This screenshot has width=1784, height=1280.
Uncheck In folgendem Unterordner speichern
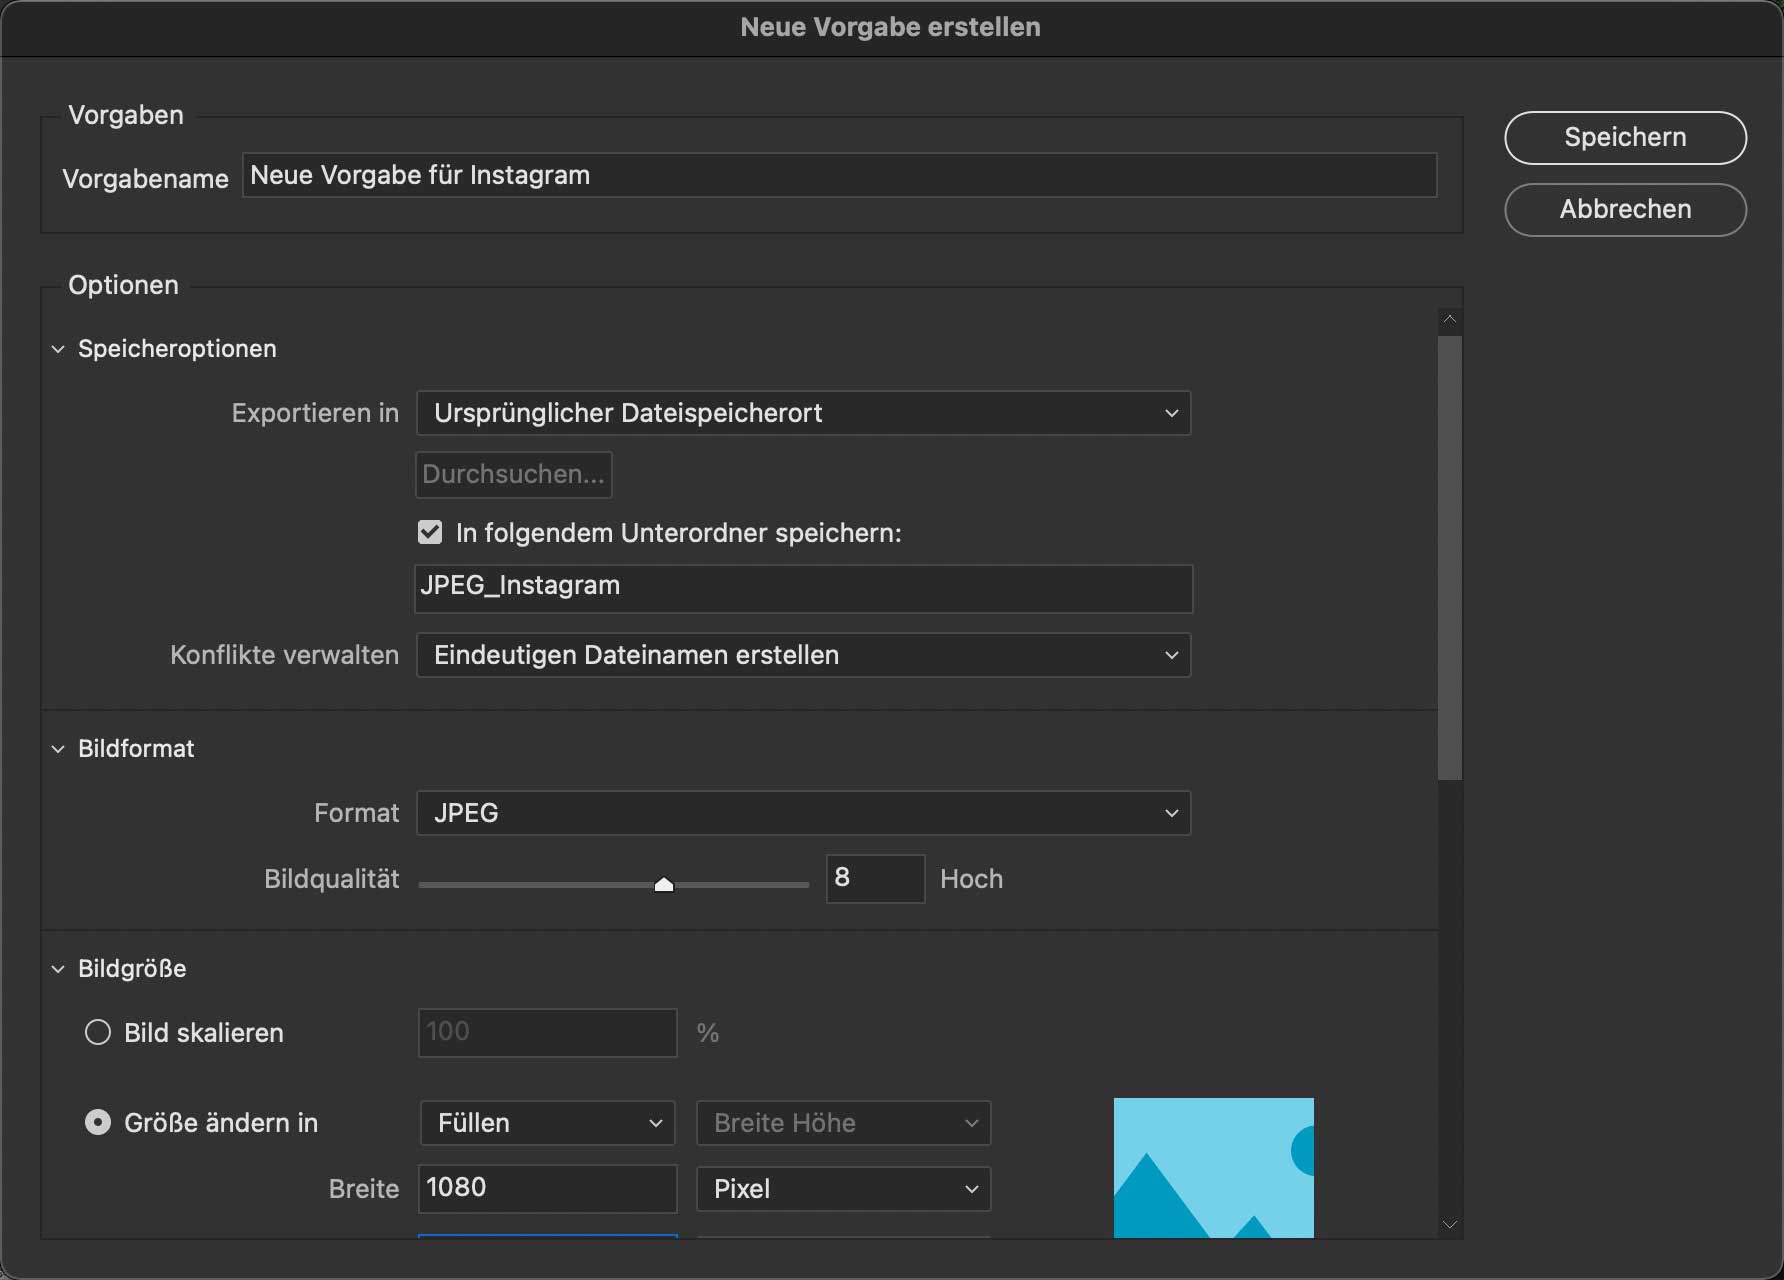point(430,533)
